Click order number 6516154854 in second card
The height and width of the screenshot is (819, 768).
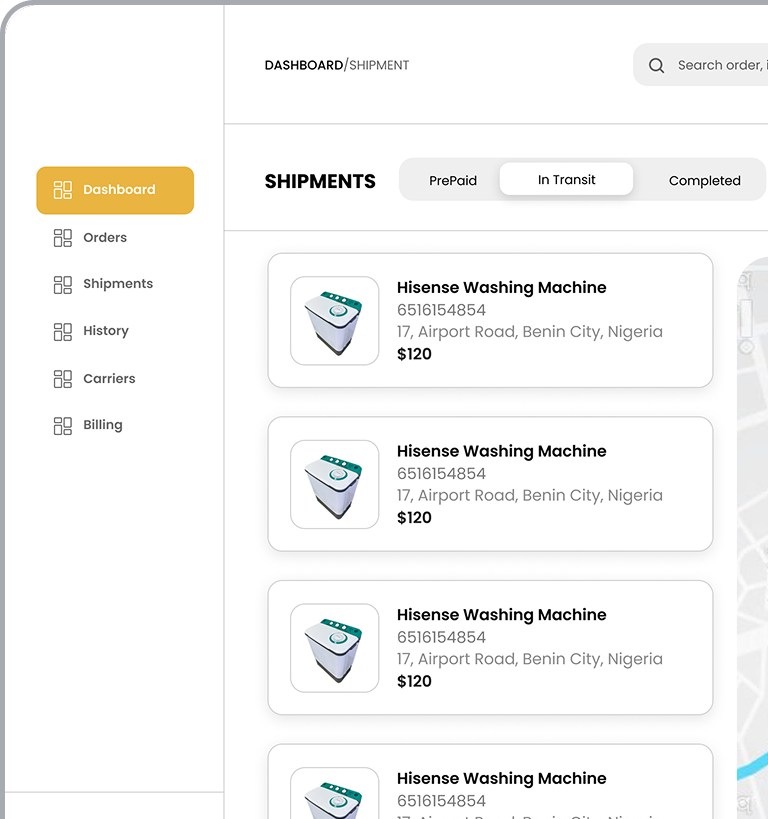pos(441,473)
